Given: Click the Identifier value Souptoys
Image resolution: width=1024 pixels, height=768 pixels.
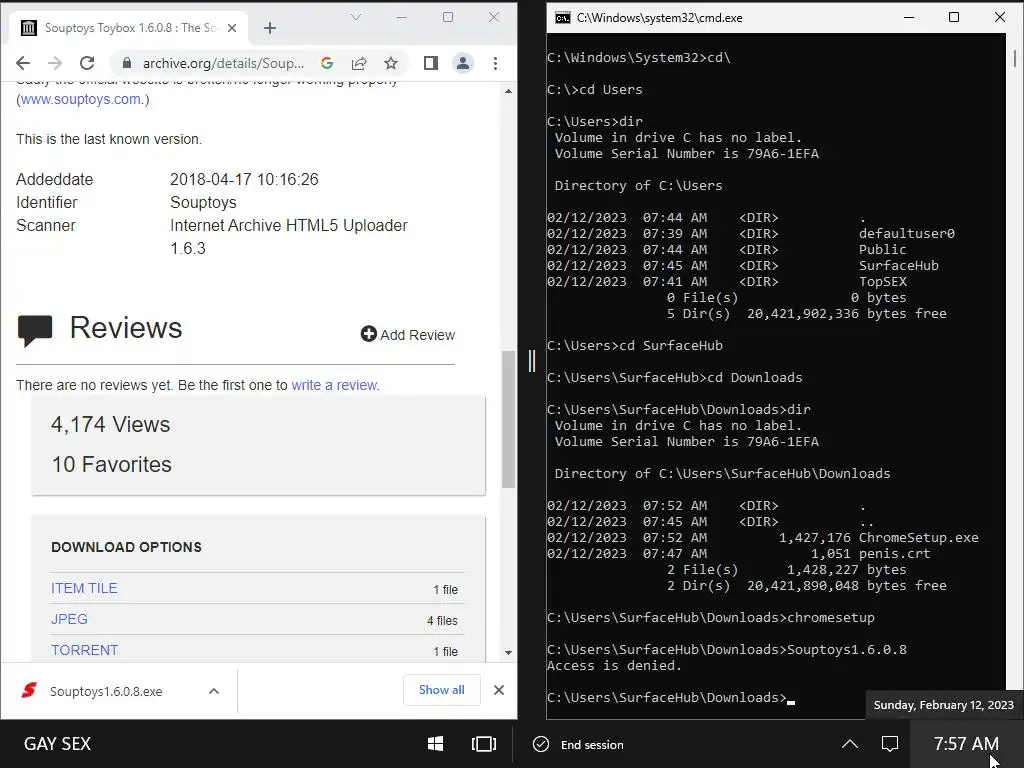Looking at the screenshot, I should (x=203, y=202).
